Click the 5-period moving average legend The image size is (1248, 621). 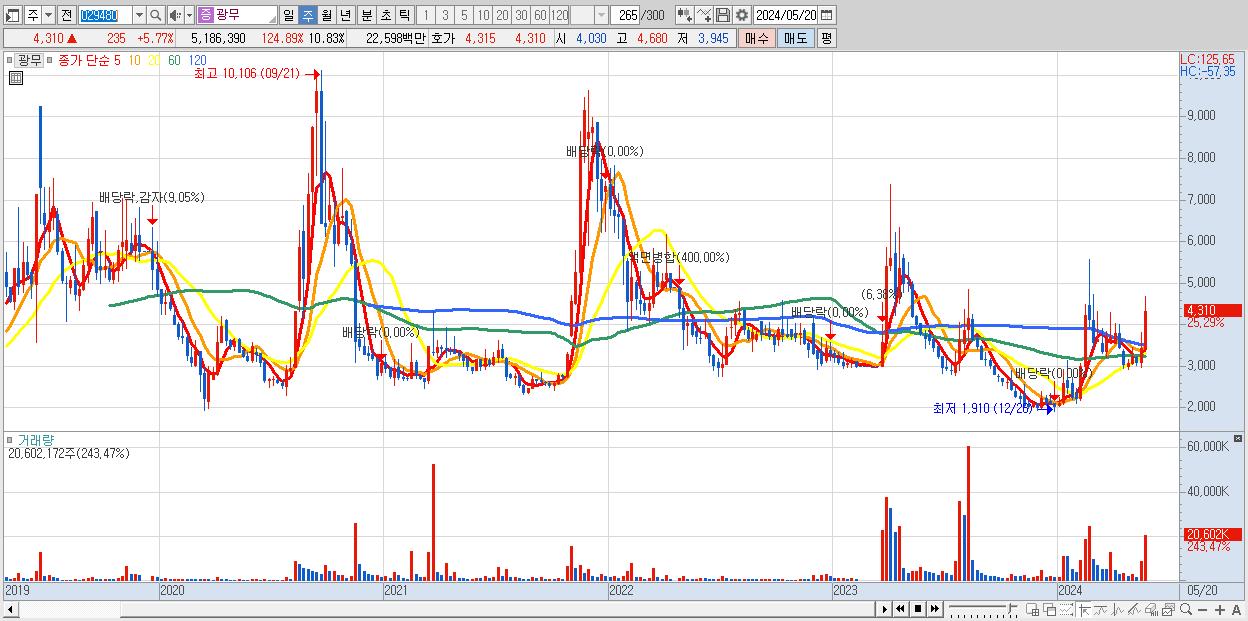coord(117,60)
